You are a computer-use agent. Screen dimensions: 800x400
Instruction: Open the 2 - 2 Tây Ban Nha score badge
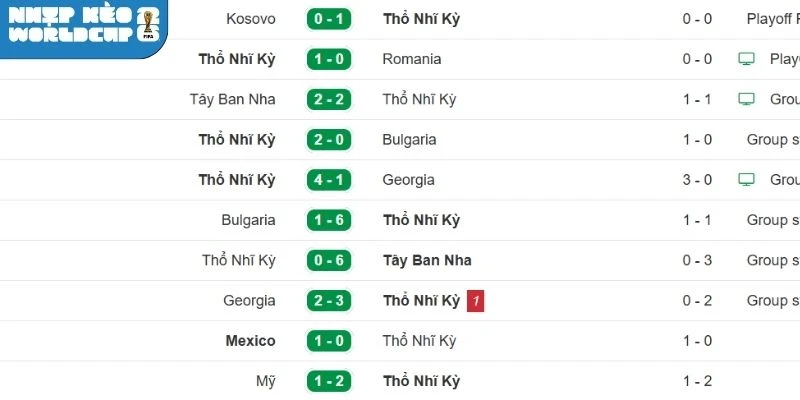coord(329,99)
